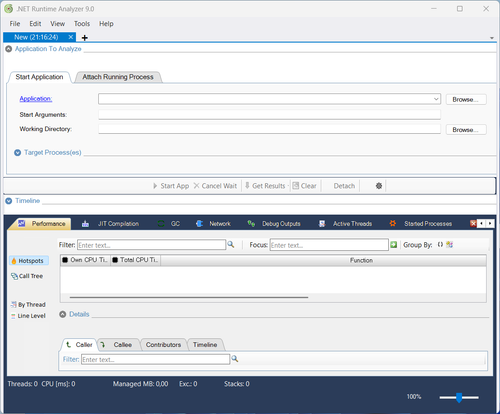500x414 pixels.
Task: Expand the Target Process(es) section
Action: [18, 153]
